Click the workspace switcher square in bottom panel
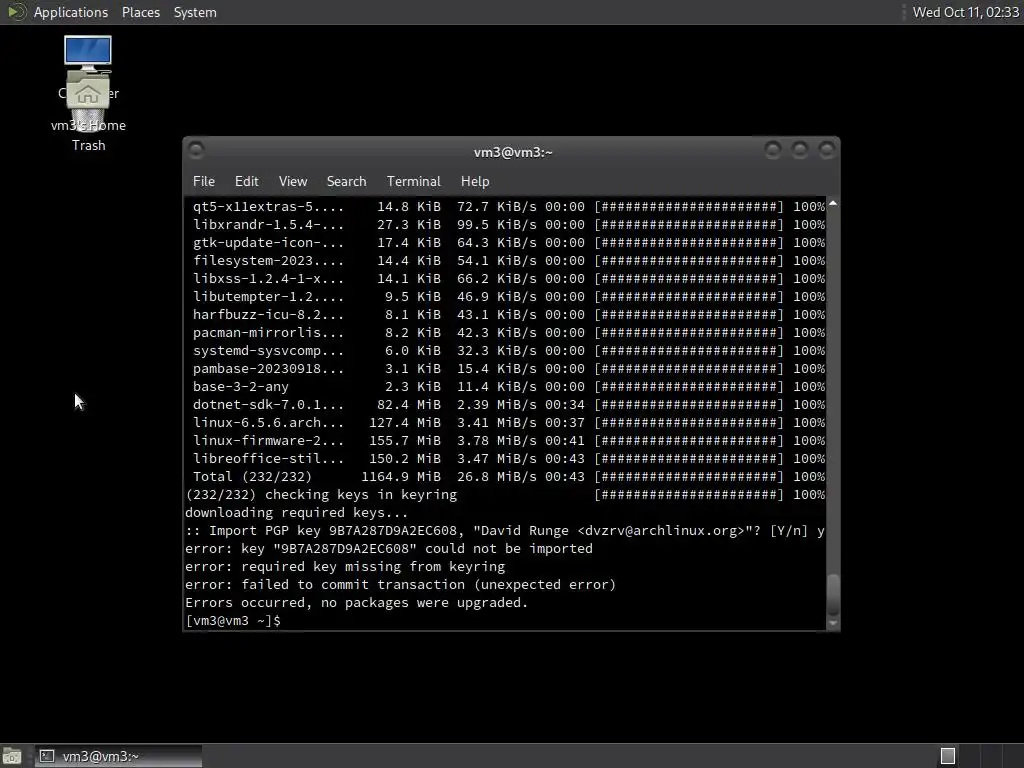The width and height of the screenshot is (1024, 768). (948, 756)
